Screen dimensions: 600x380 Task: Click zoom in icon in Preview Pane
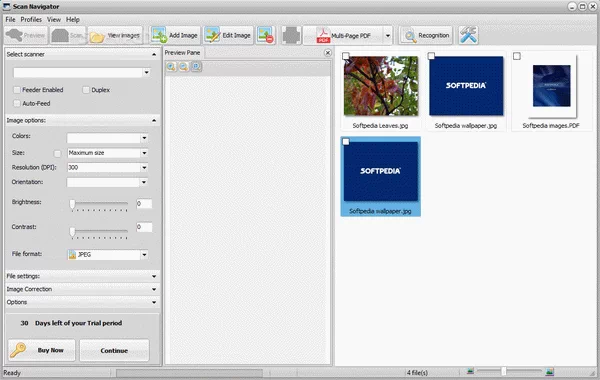[171, 67]
